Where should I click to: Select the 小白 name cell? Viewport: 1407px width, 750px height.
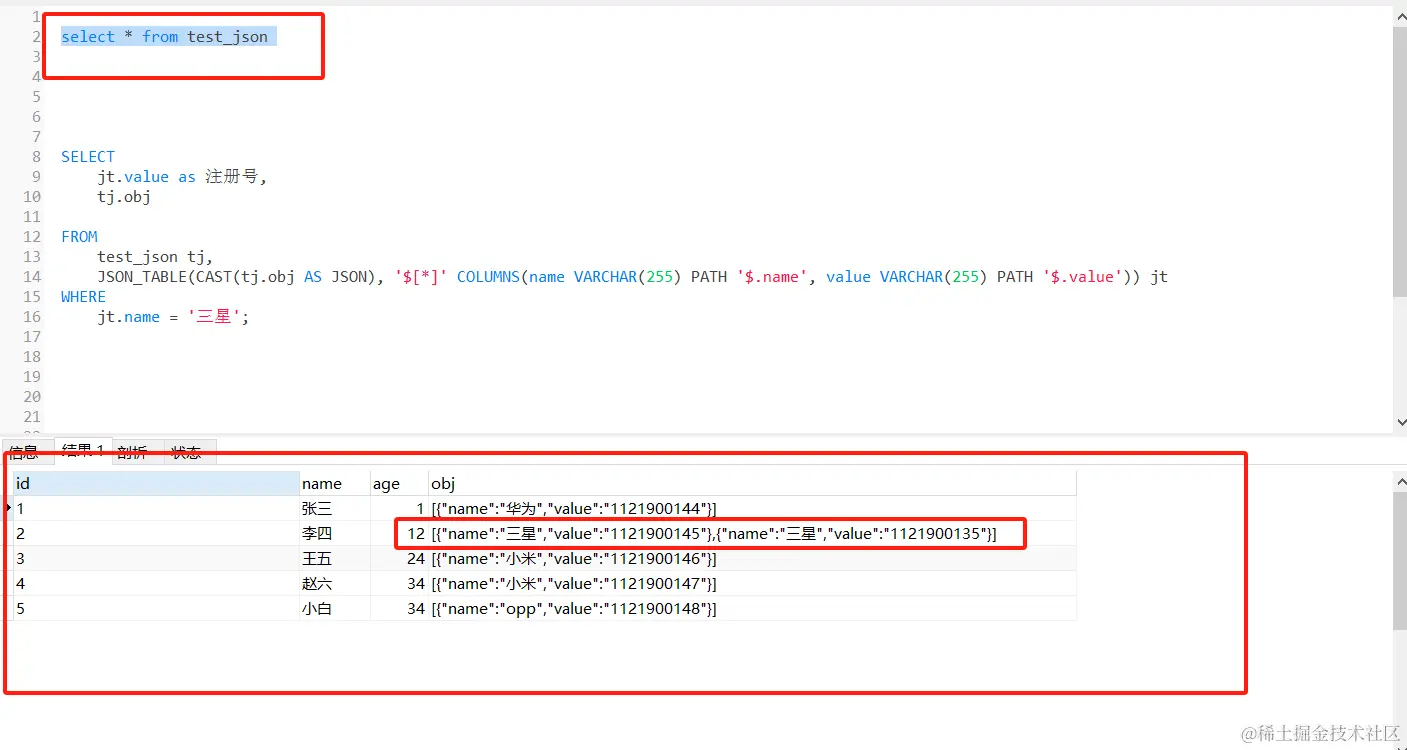point(335,608)
